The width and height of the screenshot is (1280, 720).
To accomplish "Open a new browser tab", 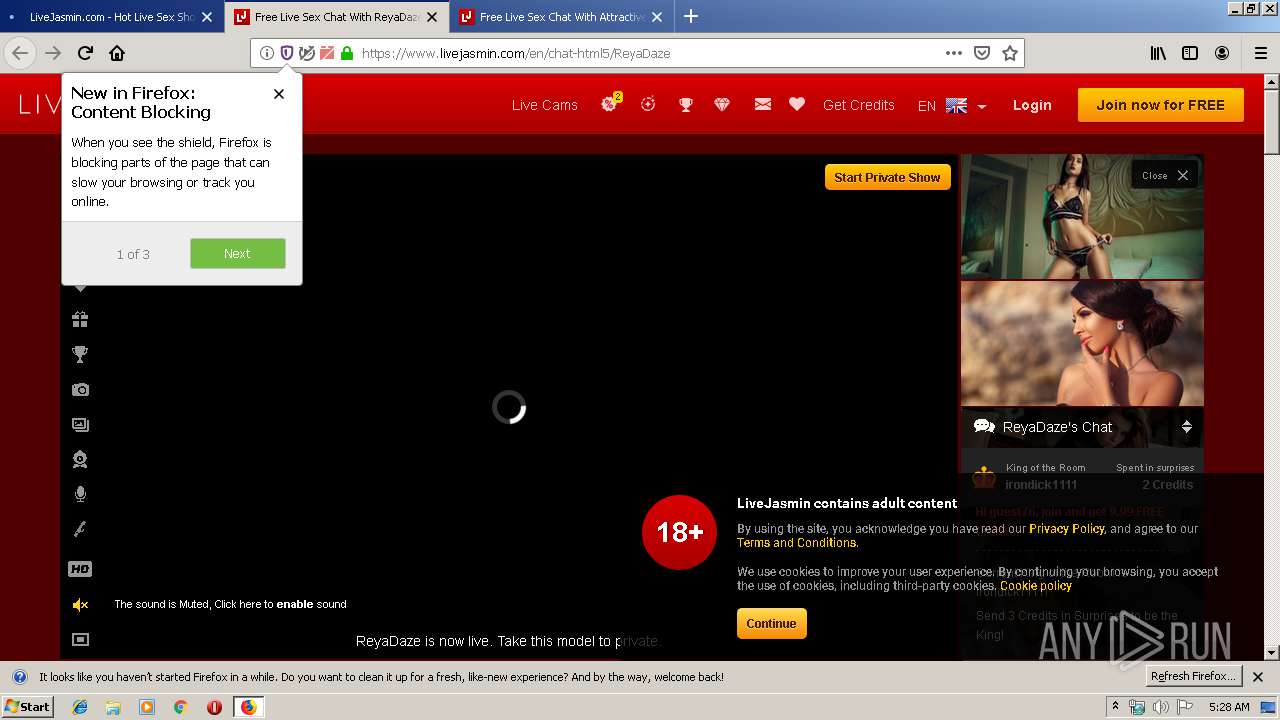I will coord(691,16).
